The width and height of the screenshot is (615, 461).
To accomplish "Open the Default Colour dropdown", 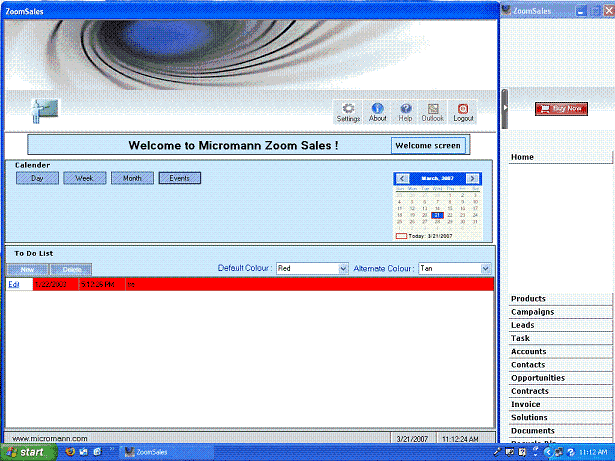I will [343, 269].
